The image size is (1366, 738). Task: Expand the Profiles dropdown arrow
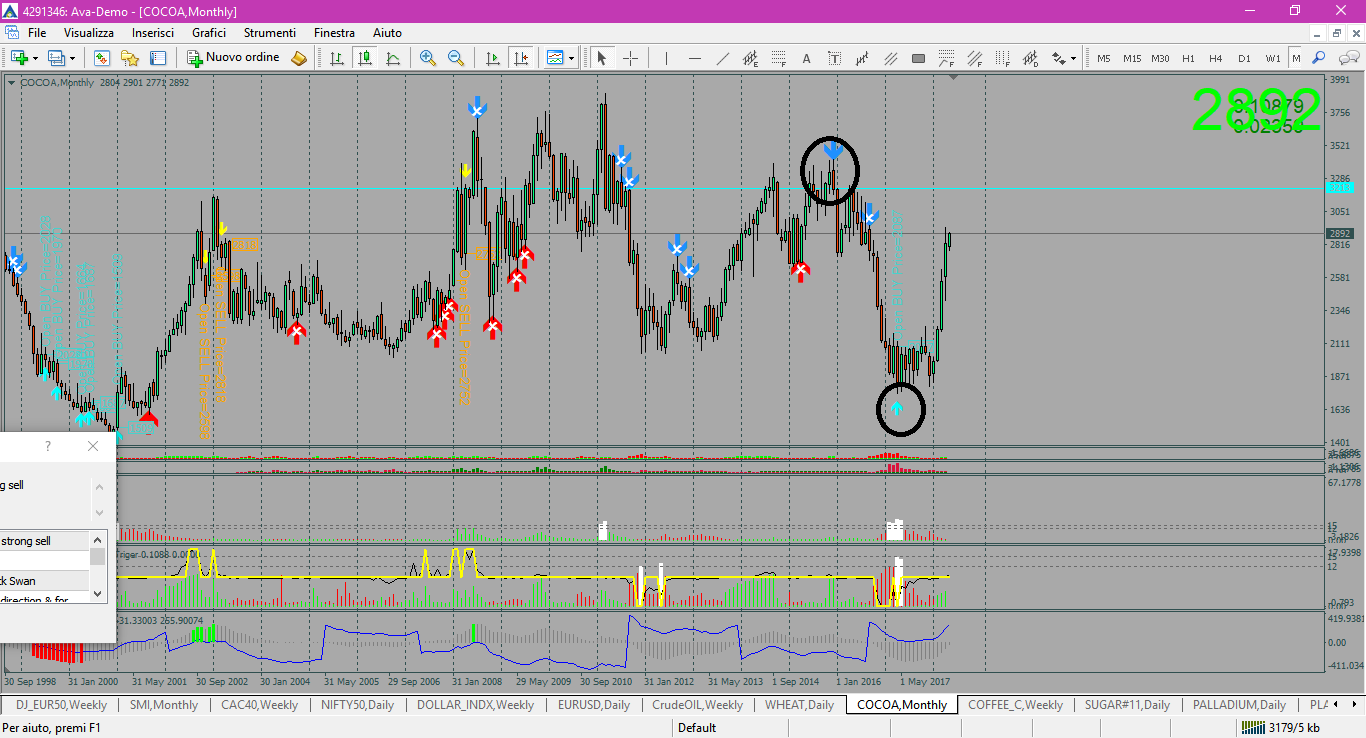(x=72, y=58)
